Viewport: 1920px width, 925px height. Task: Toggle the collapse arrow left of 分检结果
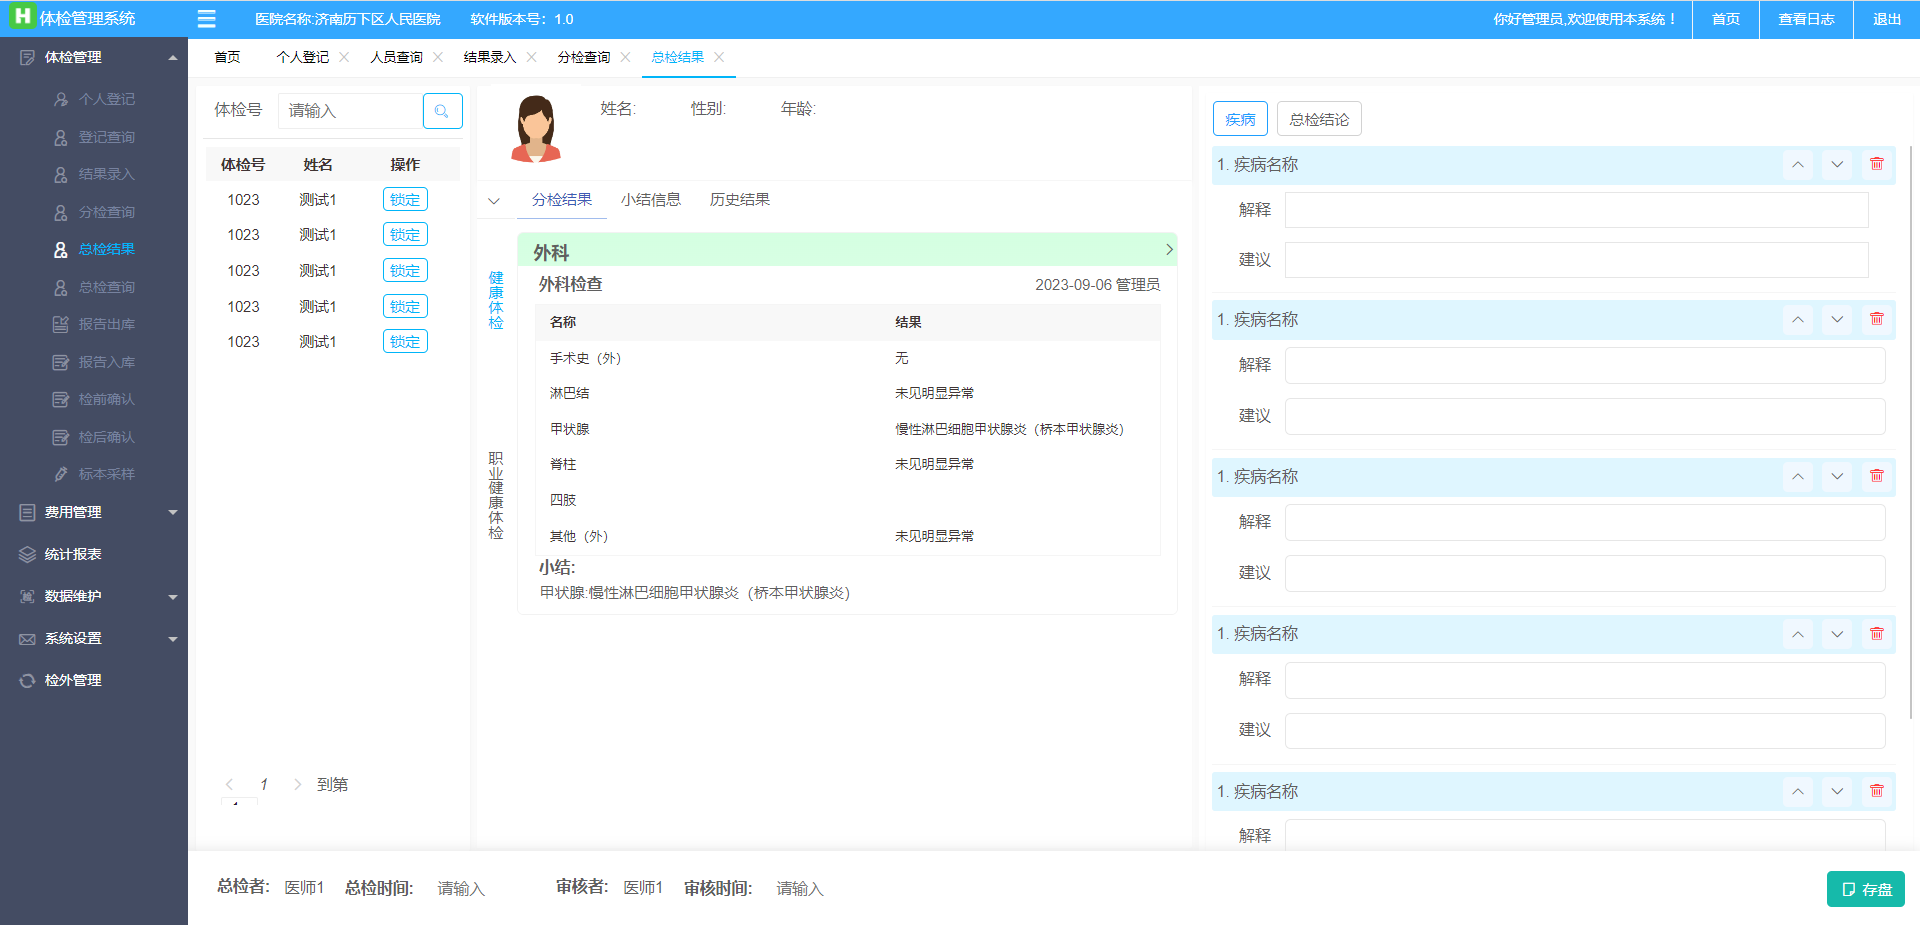[494, 201]
